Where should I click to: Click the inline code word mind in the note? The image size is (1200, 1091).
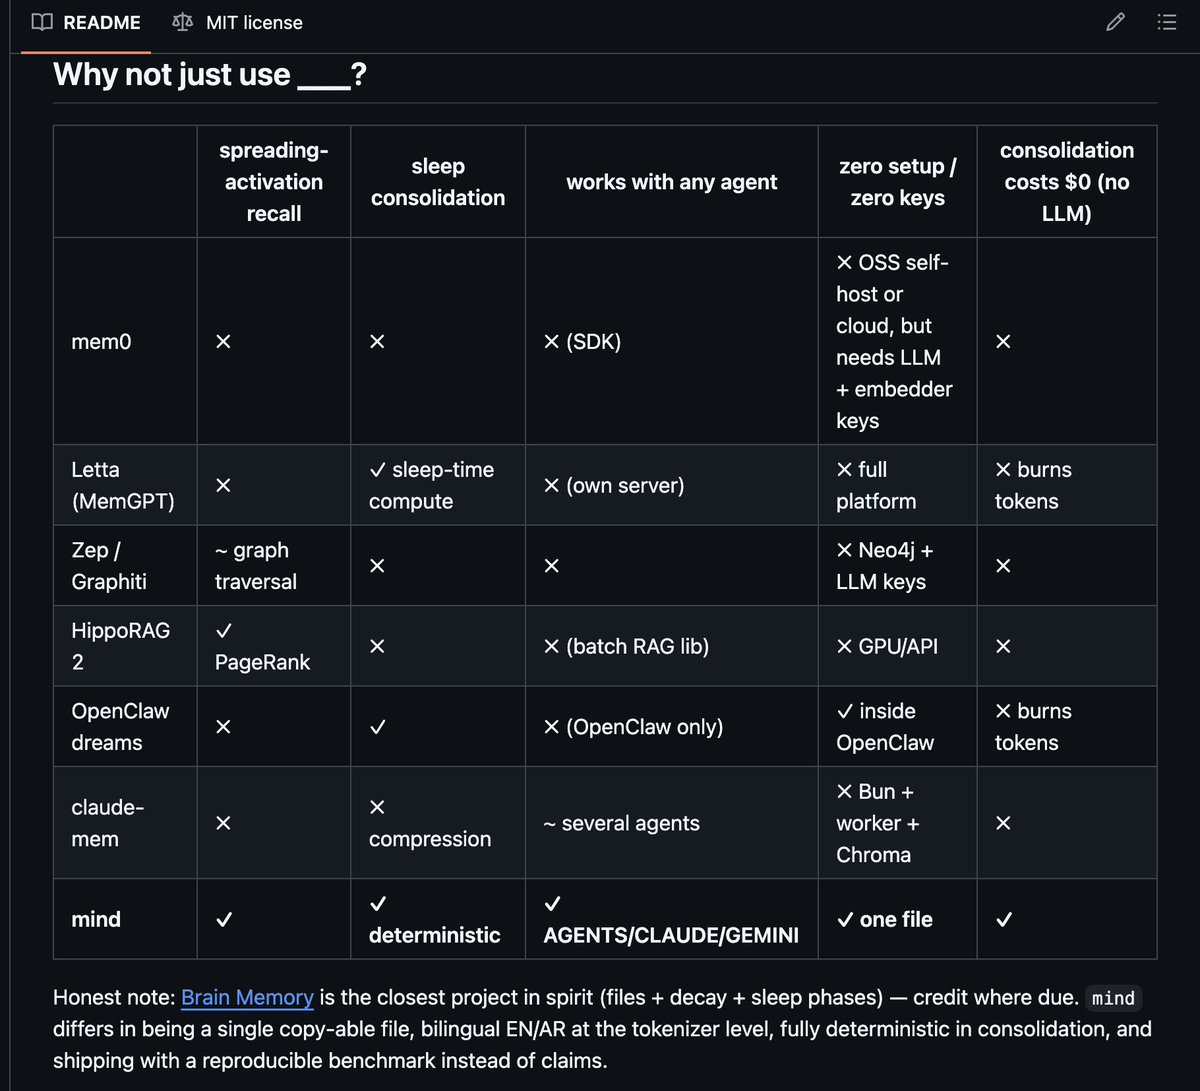(x=1113, y=998)
